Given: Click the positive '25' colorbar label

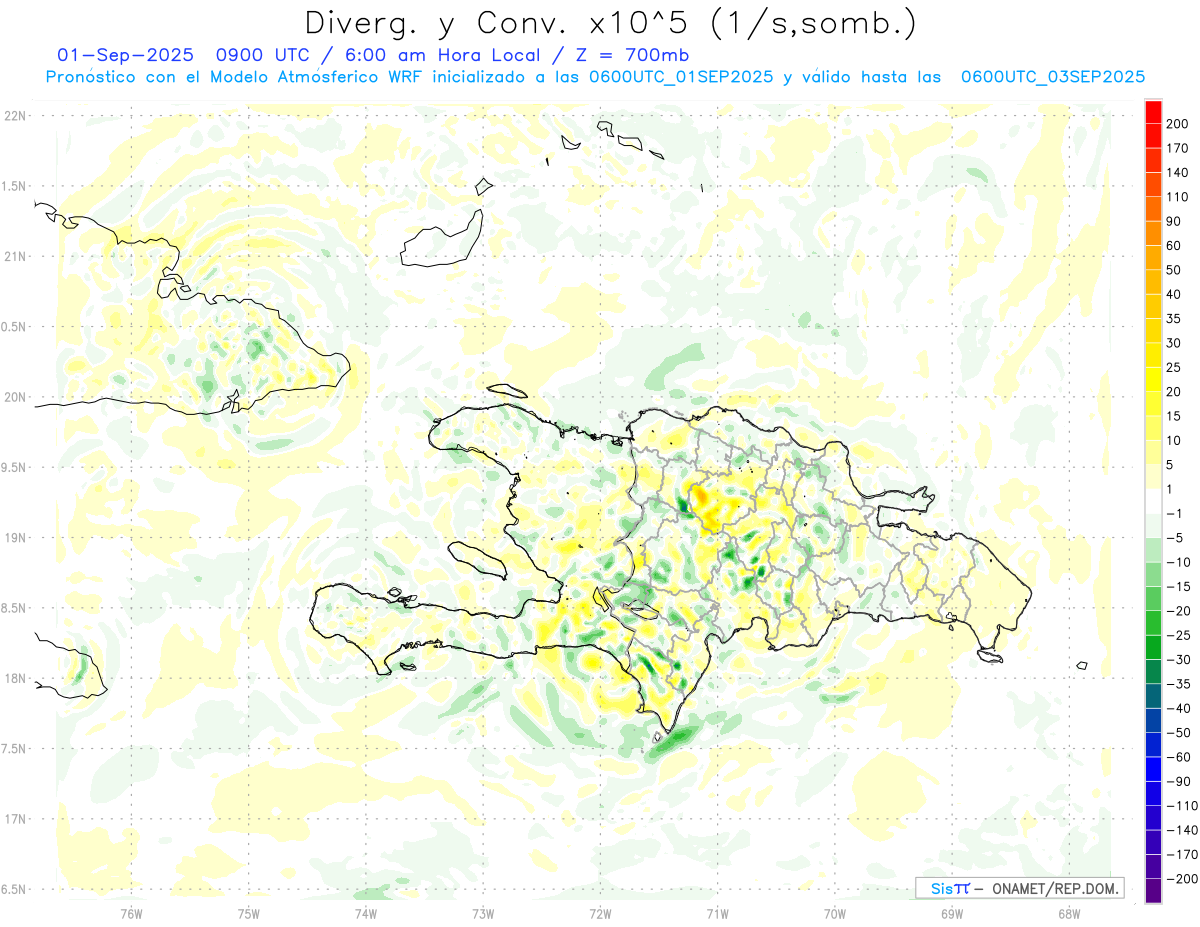Looking at the screenshot, I should [1175, 367].
